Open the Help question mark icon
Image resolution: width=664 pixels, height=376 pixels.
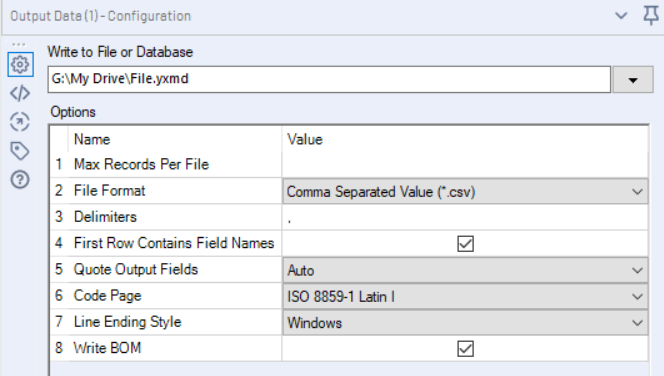tap(20, 180)
